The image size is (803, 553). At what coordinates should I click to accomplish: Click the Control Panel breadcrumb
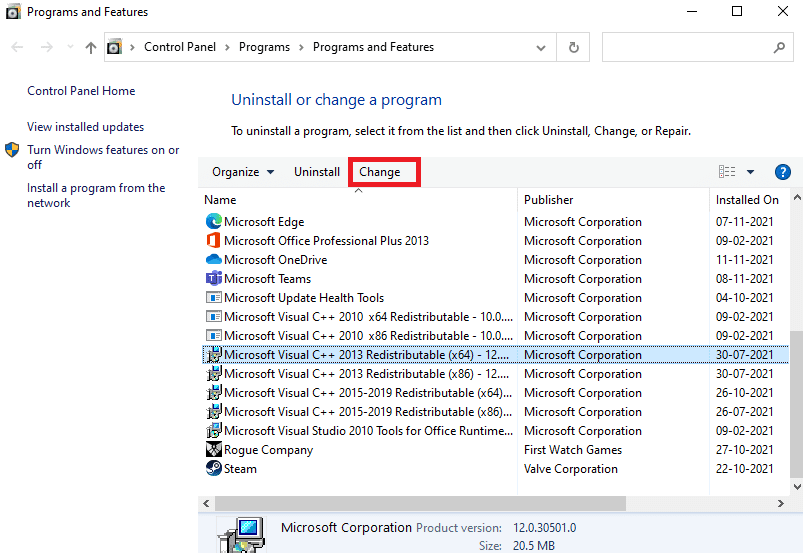pyautogui.click(x=180, y=47)
